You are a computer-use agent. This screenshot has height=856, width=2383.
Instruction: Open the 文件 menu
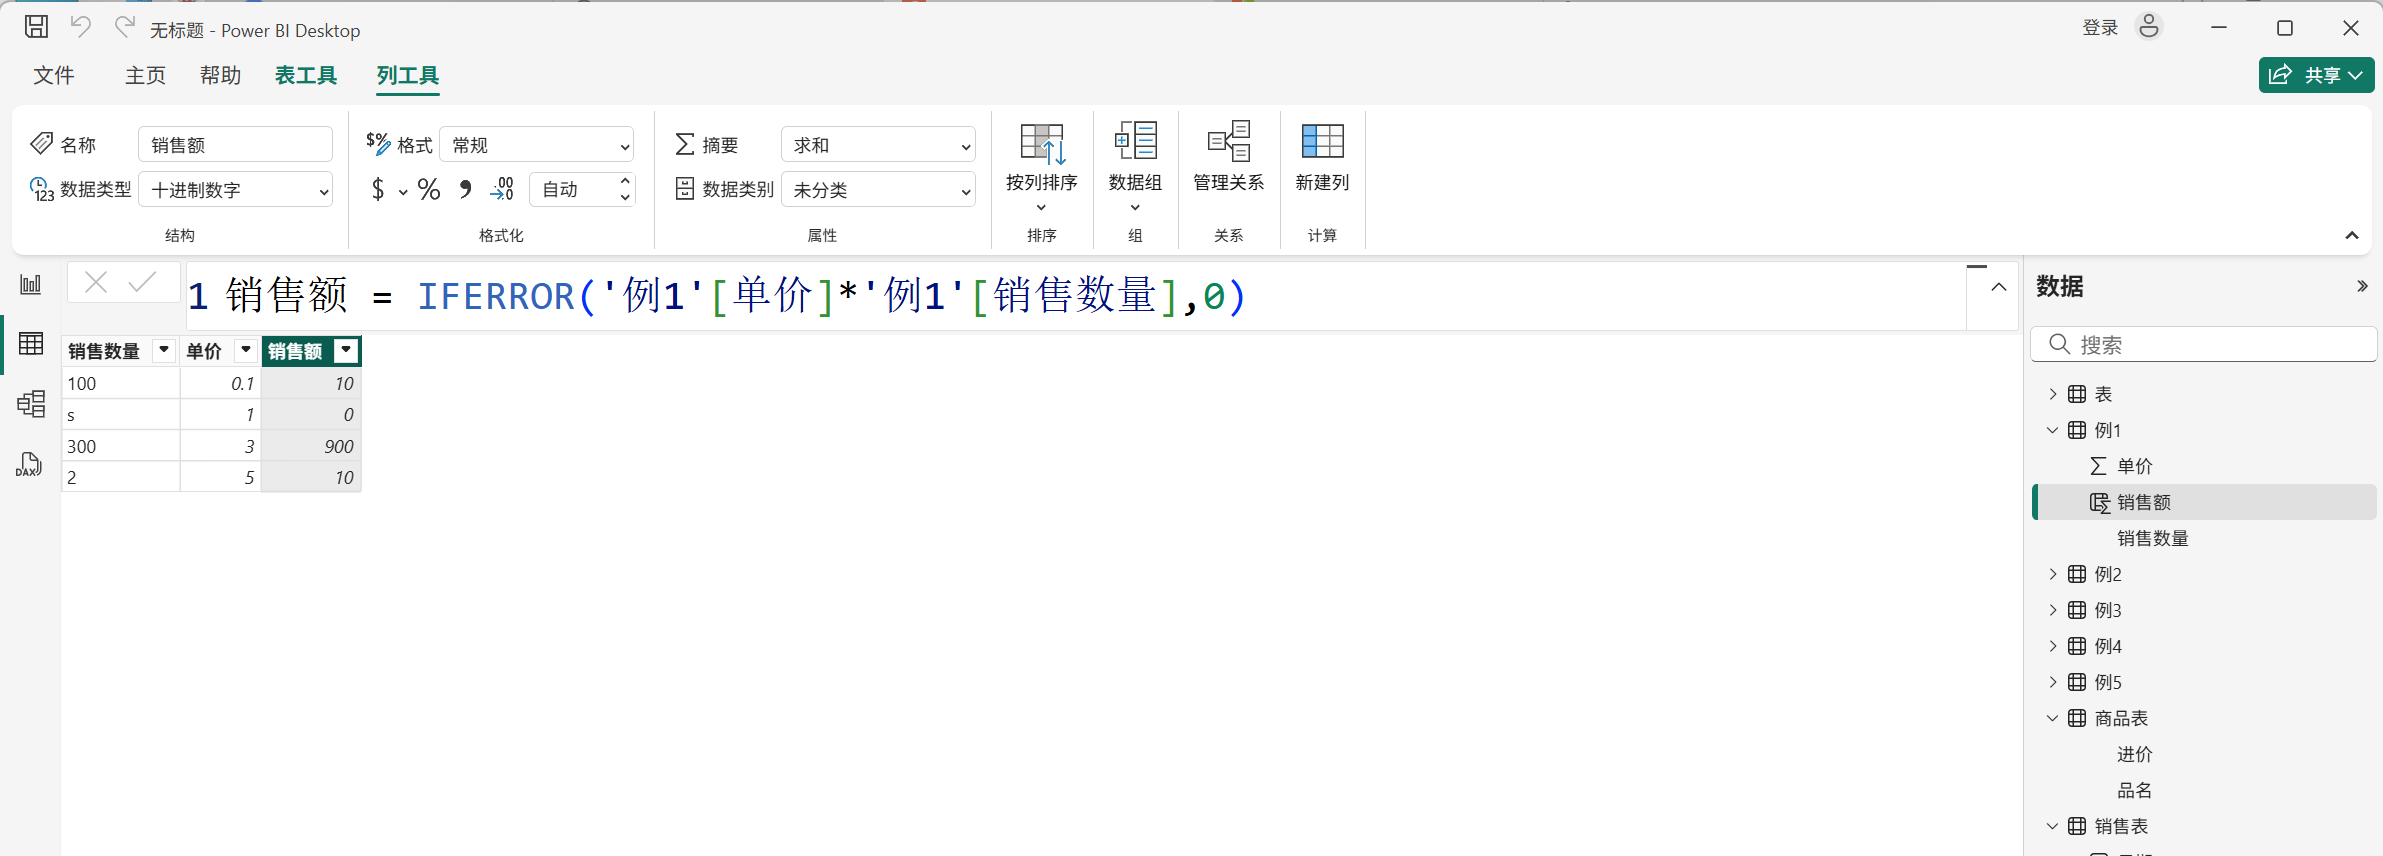54,75
